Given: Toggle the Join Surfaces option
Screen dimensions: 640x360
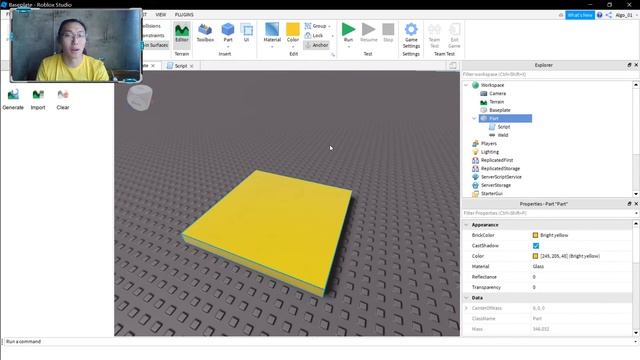Looking at the screenshot, I should [x=155, y=45].
